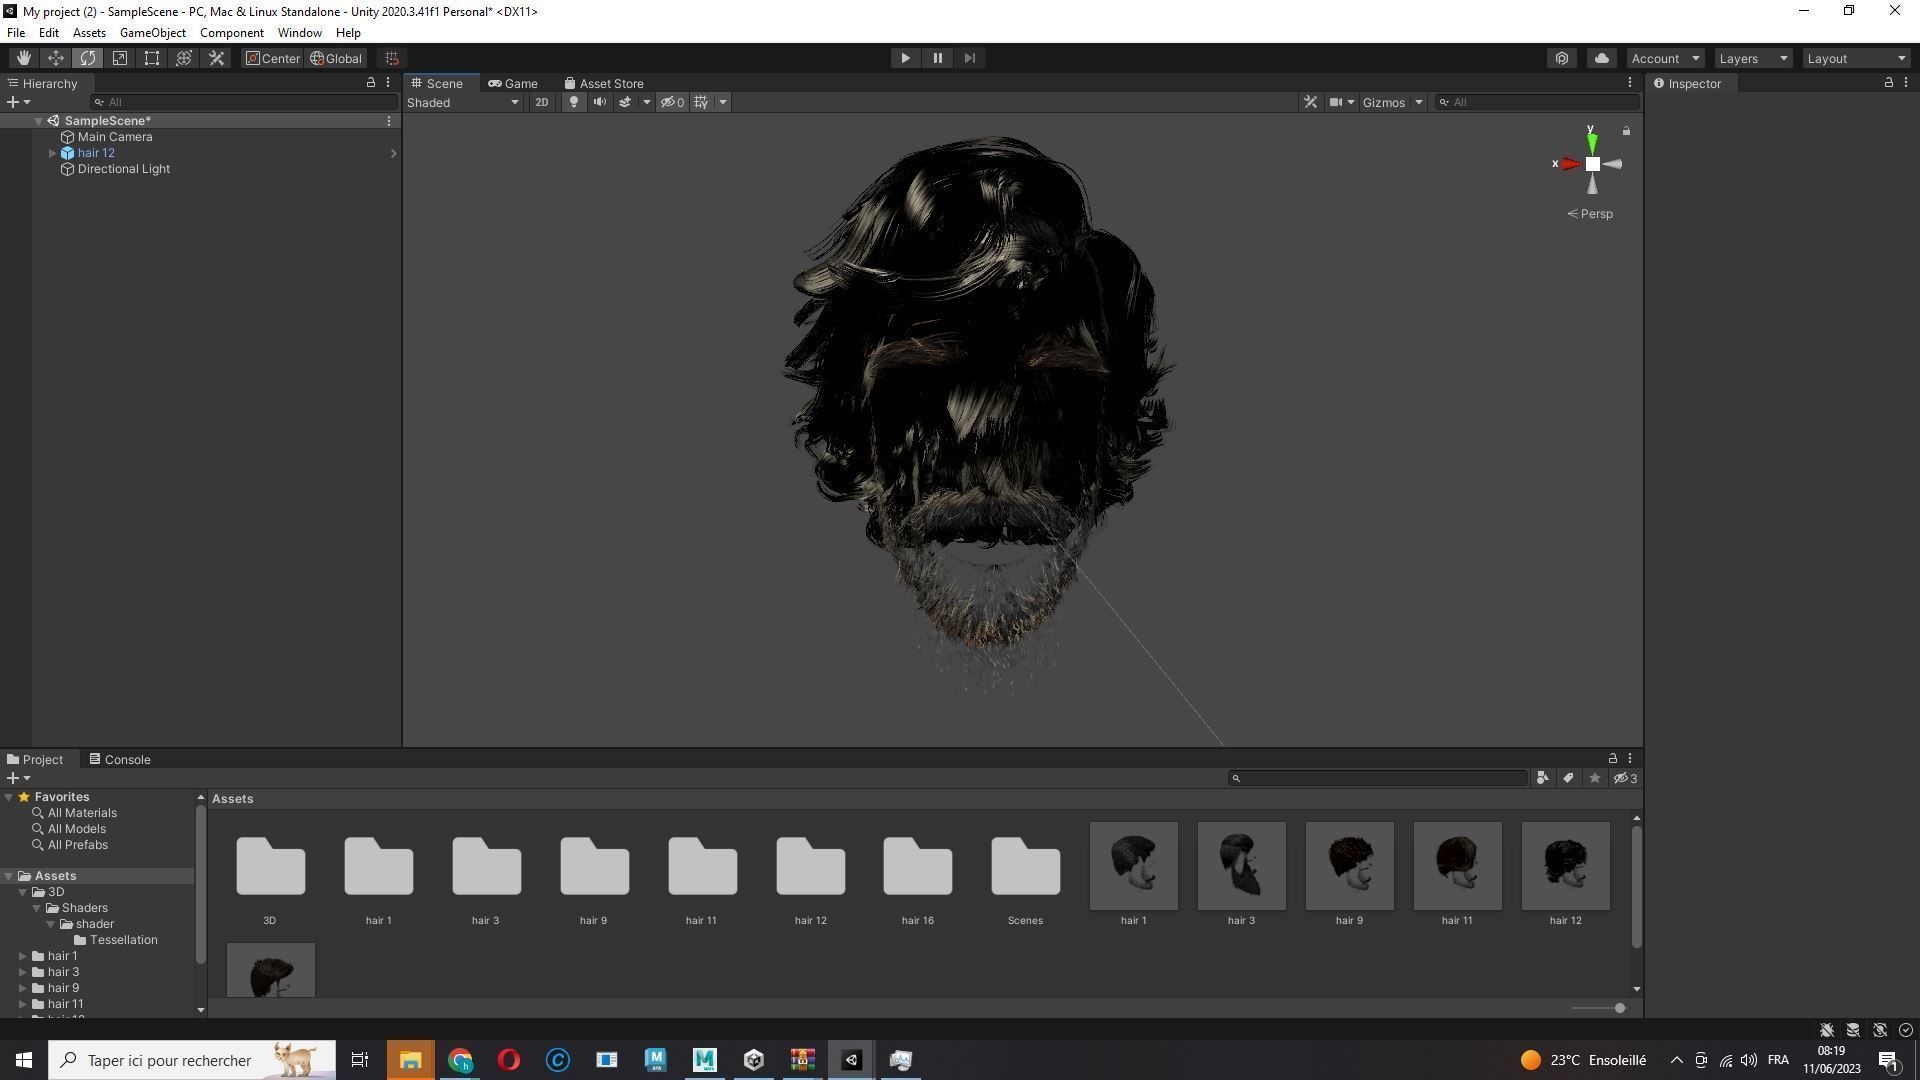Lock scene gizmo rotation
The image size is (1920, 1080).
coord(1626,131)
